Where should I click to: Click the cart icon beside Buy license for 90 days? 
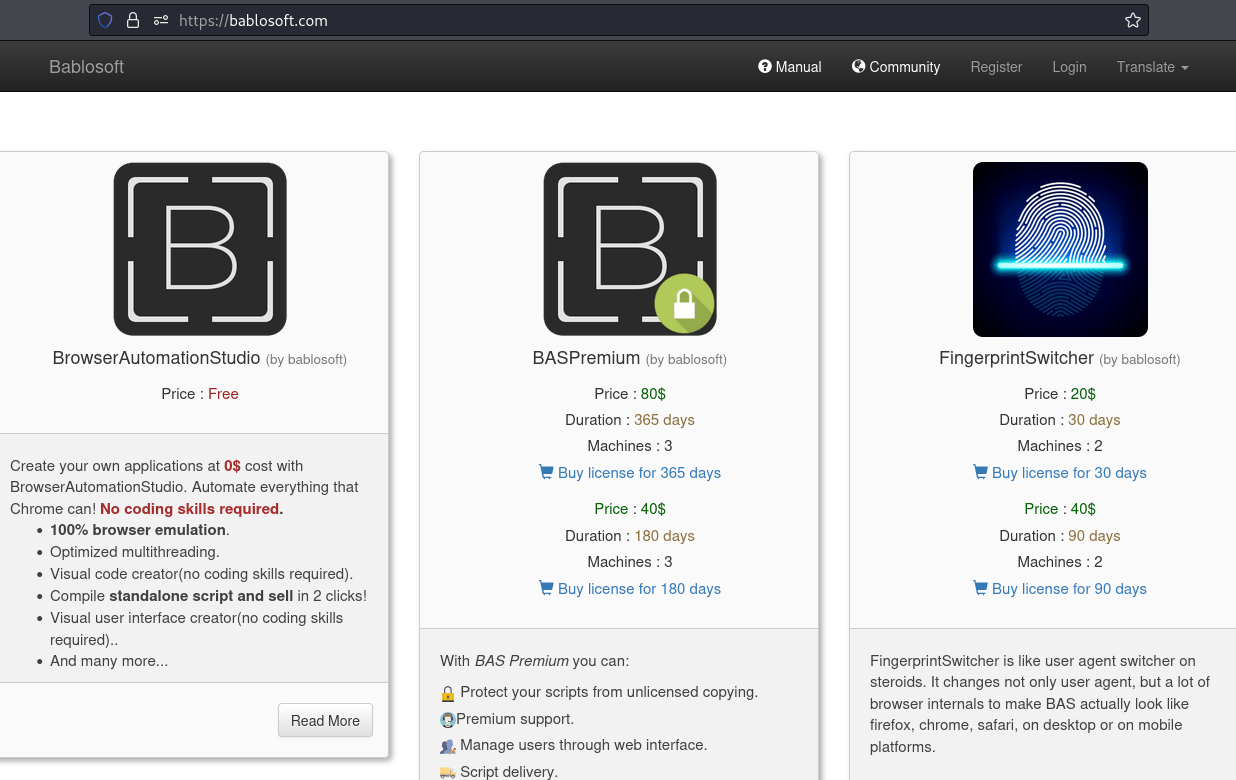tap(980, 588)
